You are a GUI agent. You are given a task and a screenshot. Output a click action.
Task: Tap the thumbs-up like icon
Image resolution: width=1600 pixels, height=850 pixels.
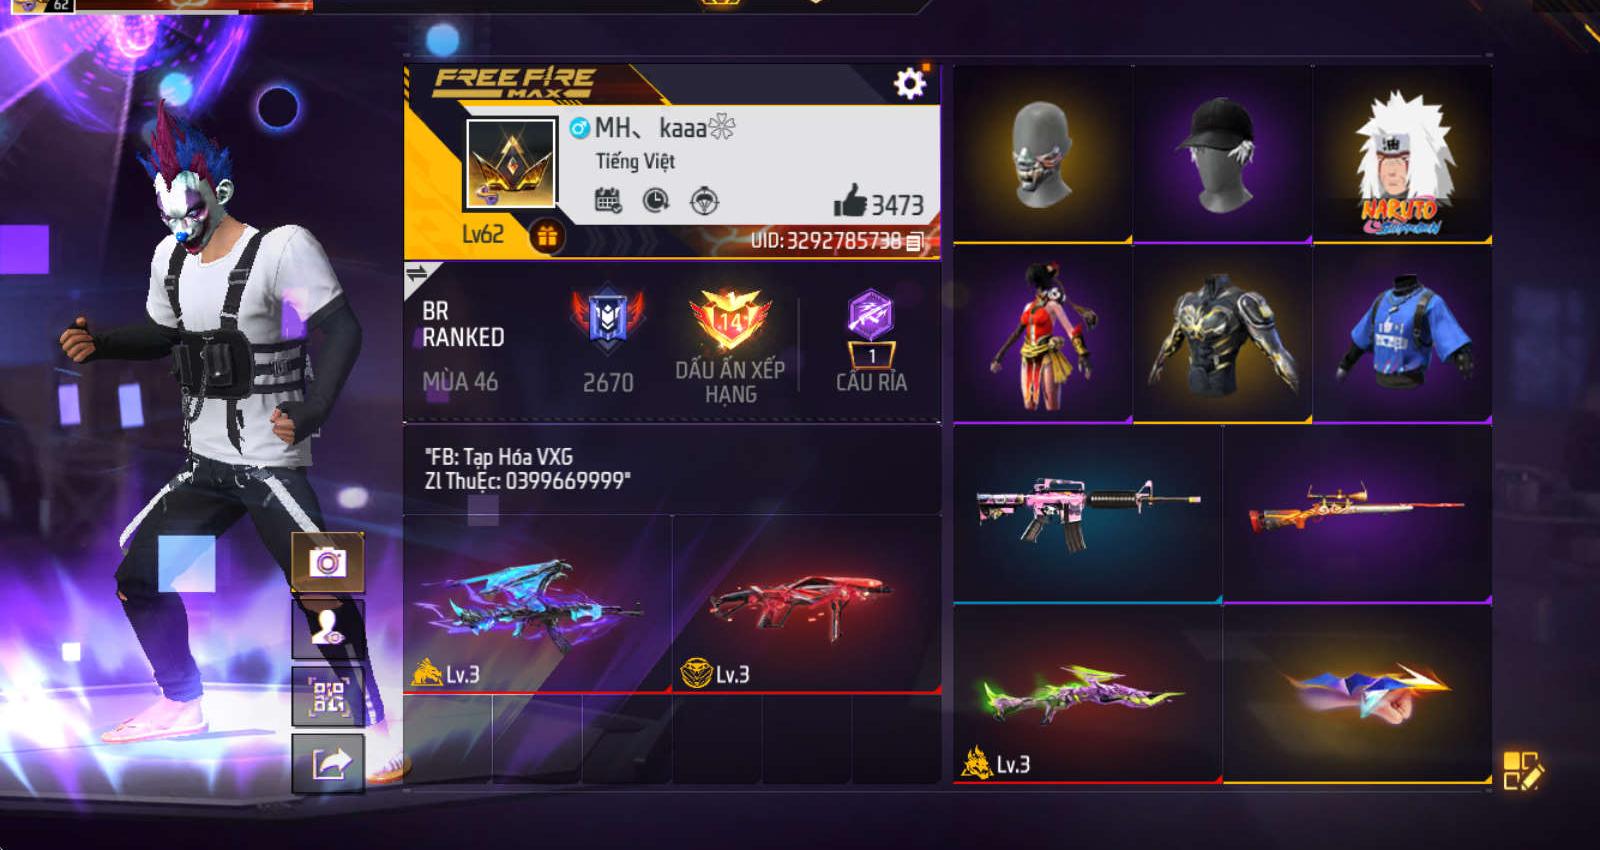click(x=849, y=201)
